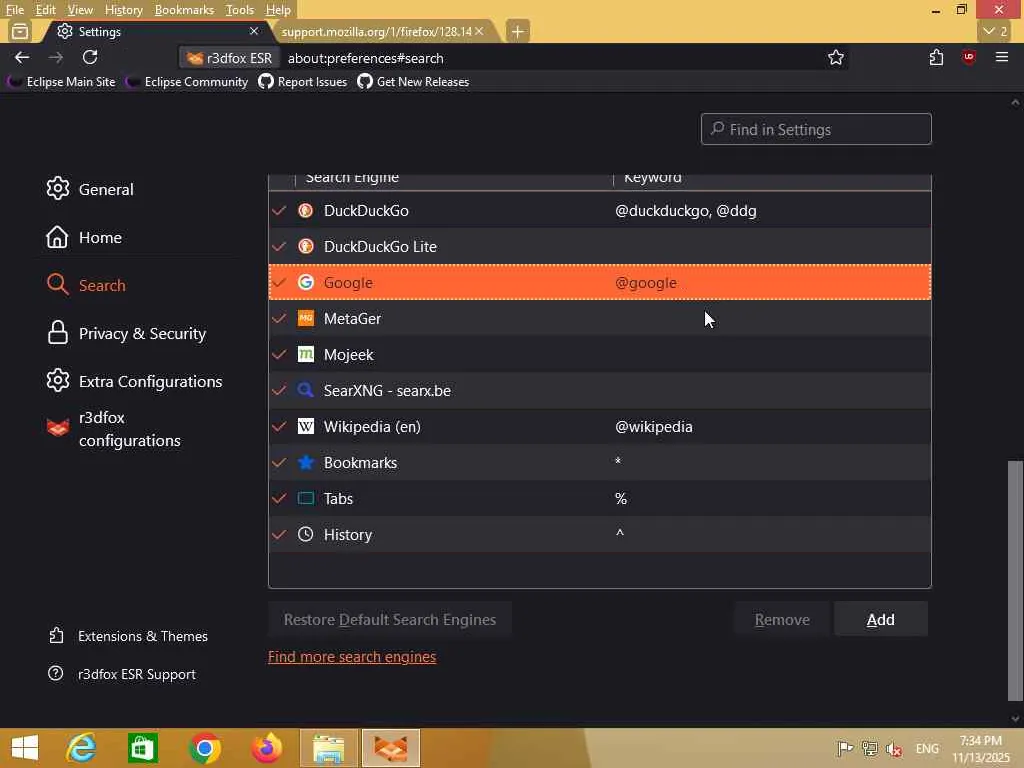Click Restore Default Search Engines button
The width and height of the screenshot is (1024, 768).
[x=390, y=619]
